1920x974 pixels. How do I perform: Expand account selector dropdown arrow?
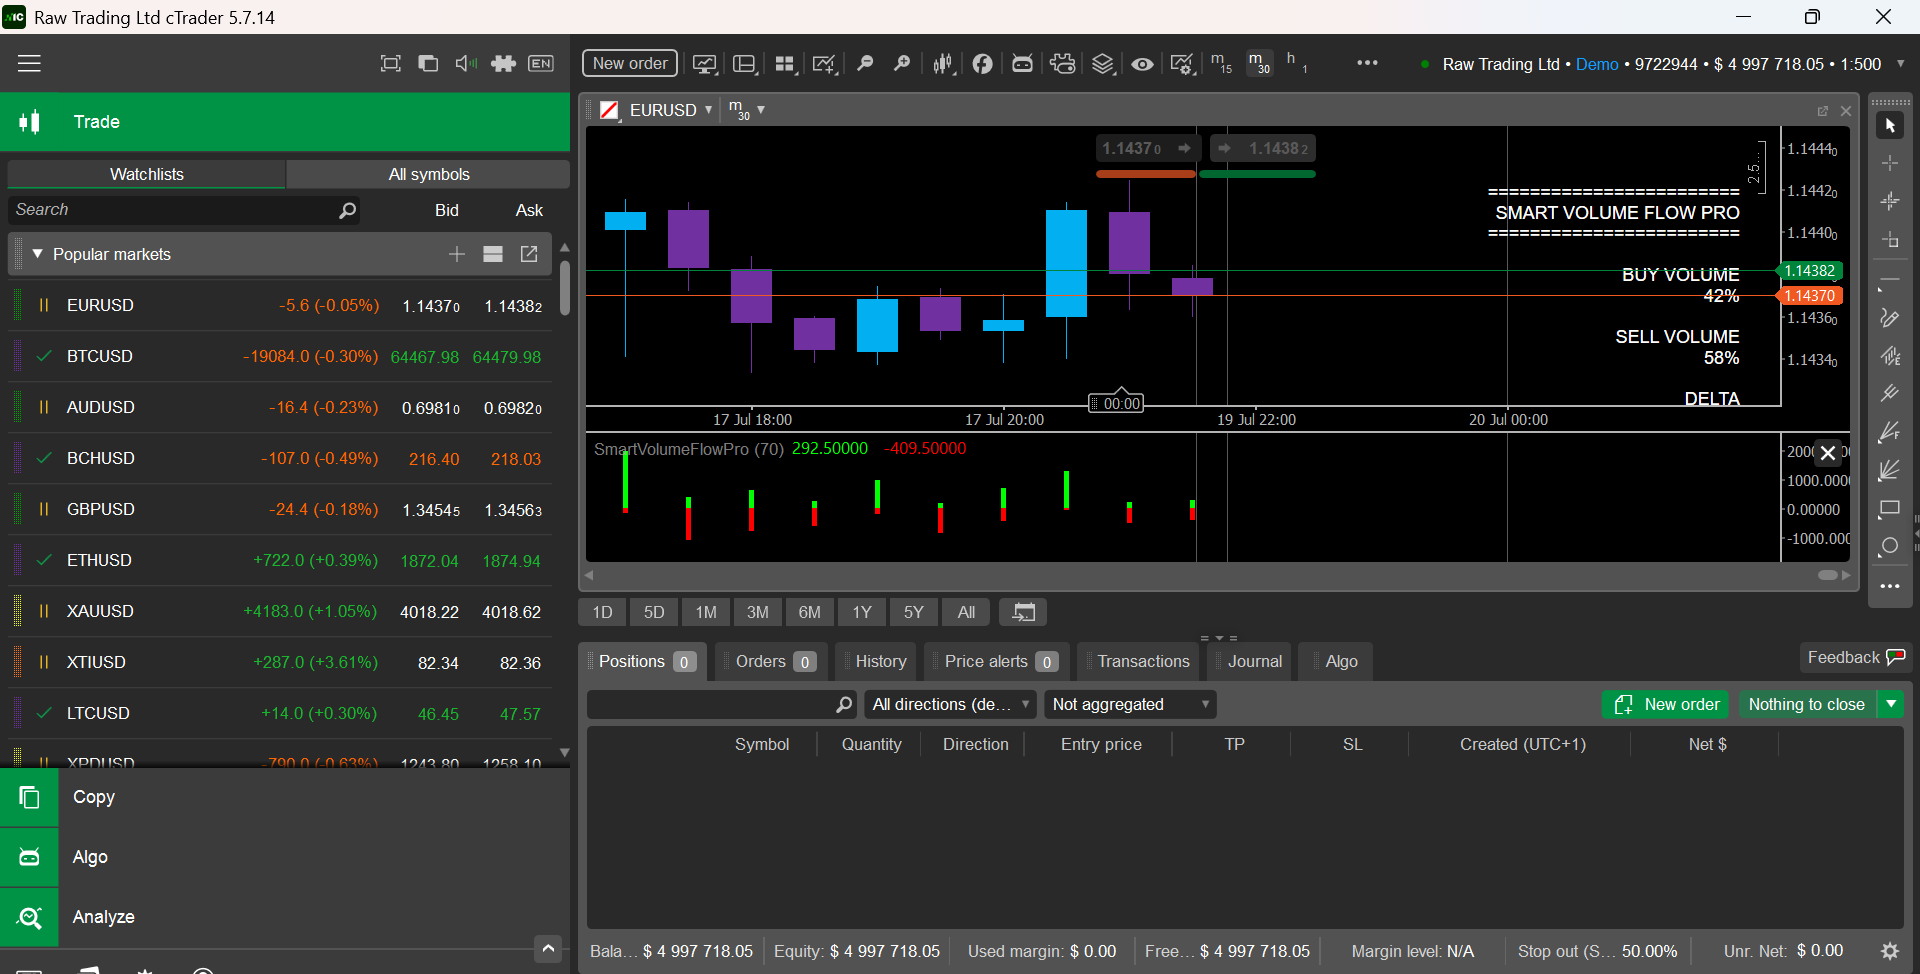point(1900,63)
